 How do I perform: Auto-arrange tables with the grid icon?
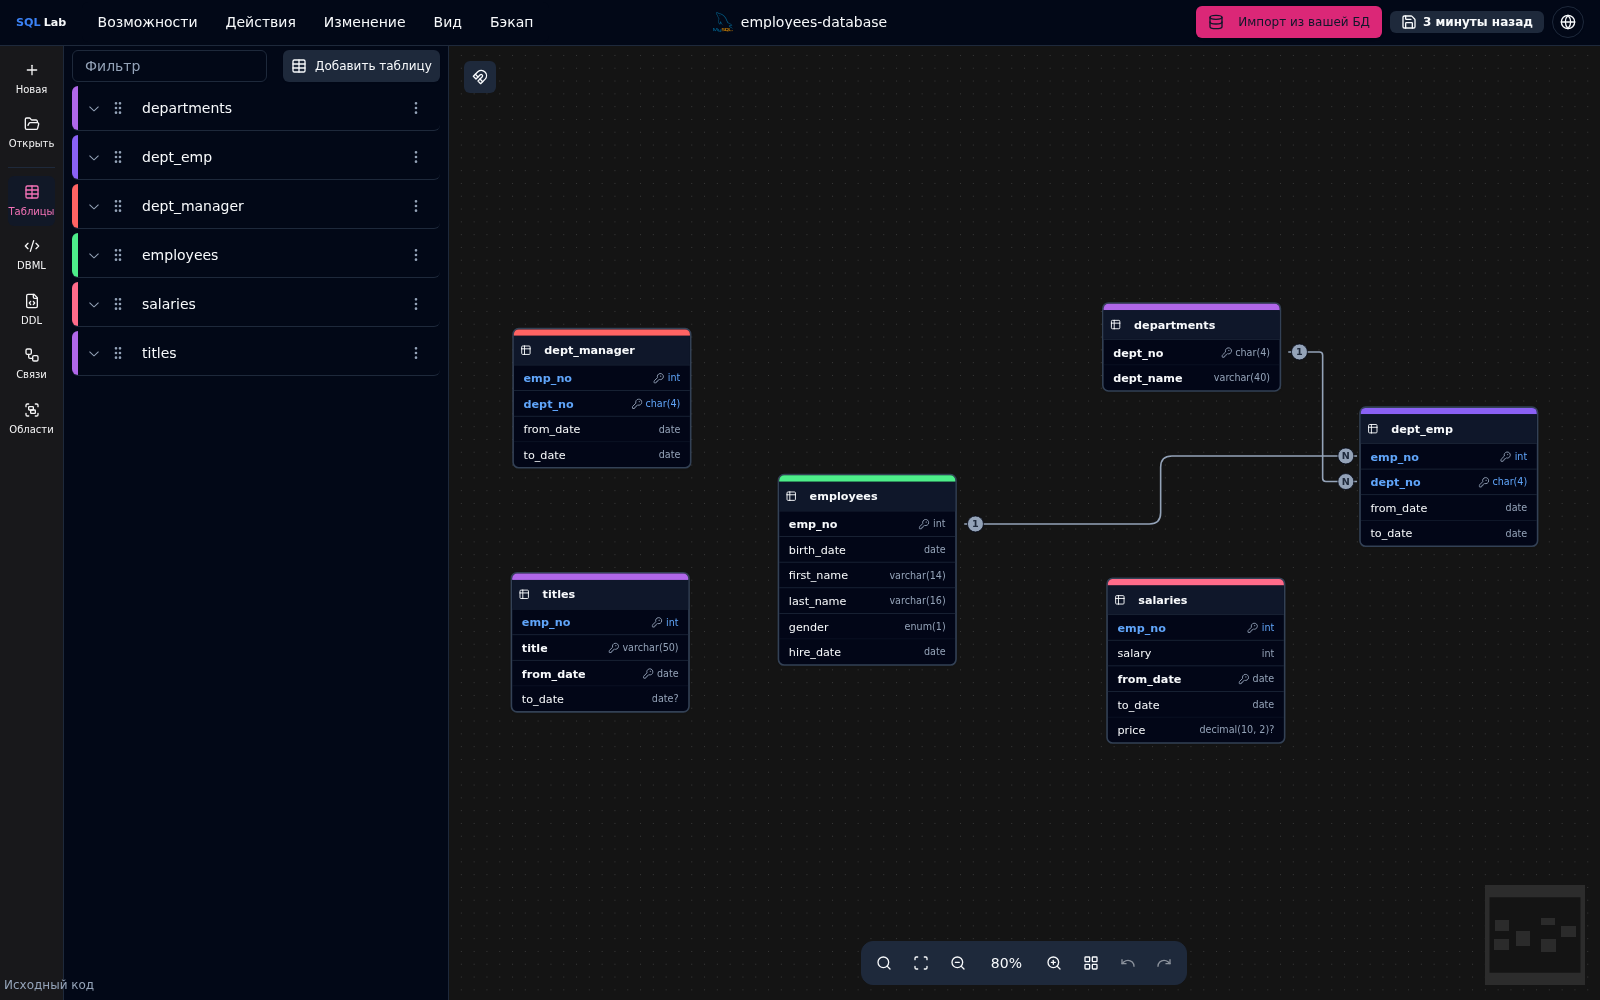(1091, 963)
